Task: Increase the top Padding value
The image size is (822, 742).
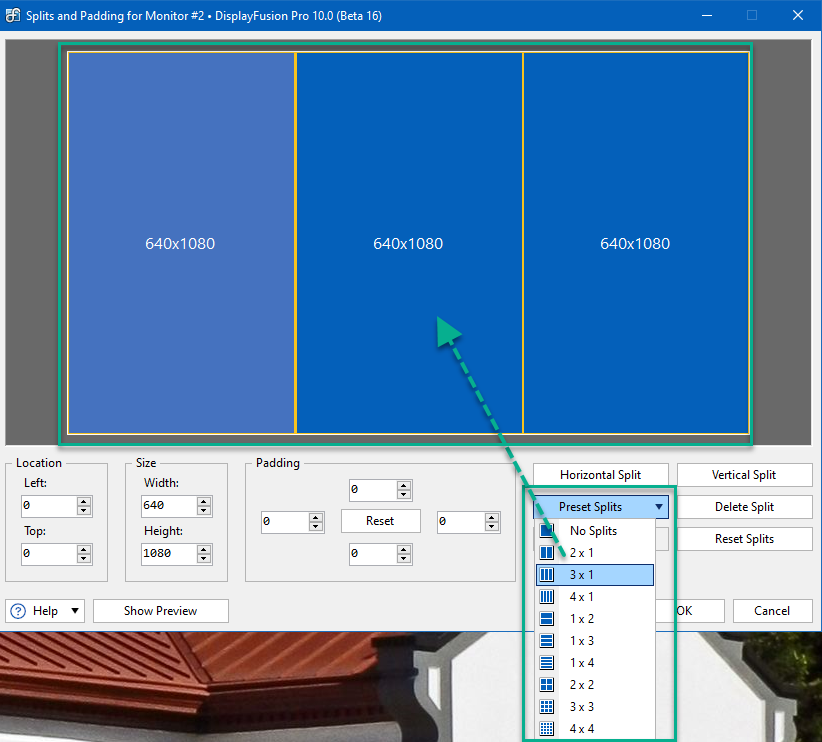Action: 404,486
